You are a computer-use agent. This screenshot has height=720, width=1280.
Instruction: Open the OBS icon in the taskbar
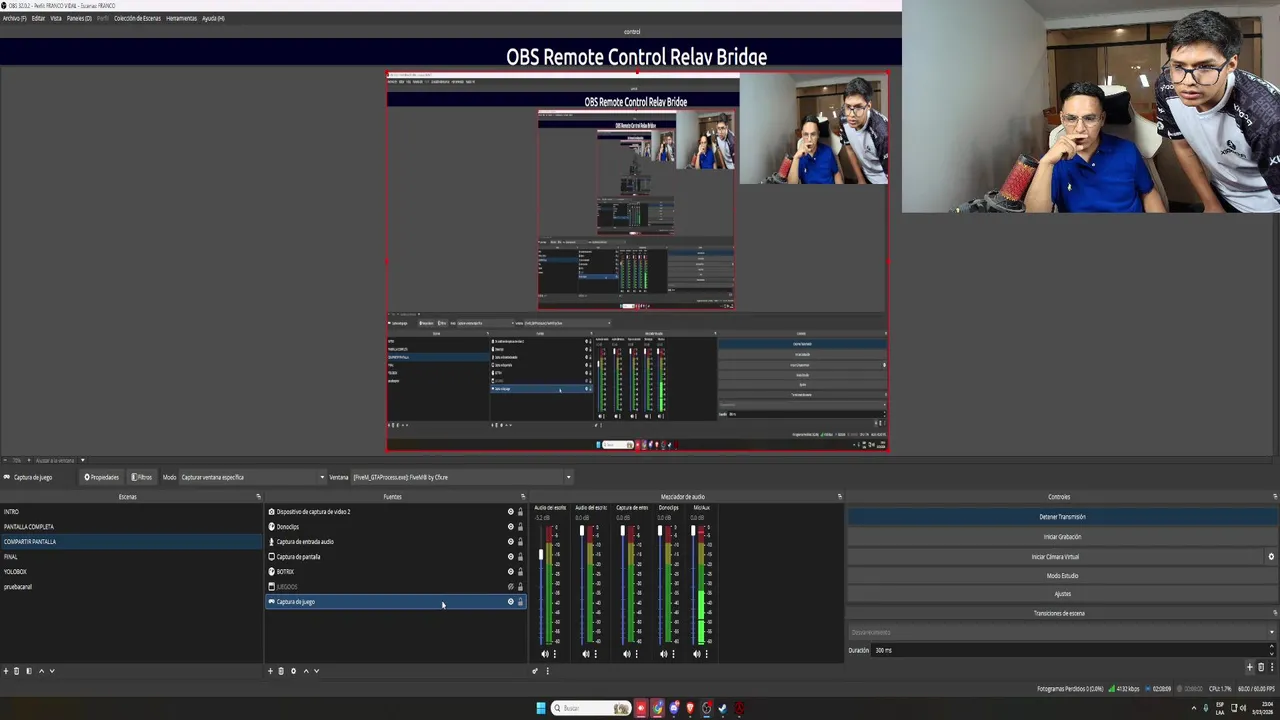(706, 708)
